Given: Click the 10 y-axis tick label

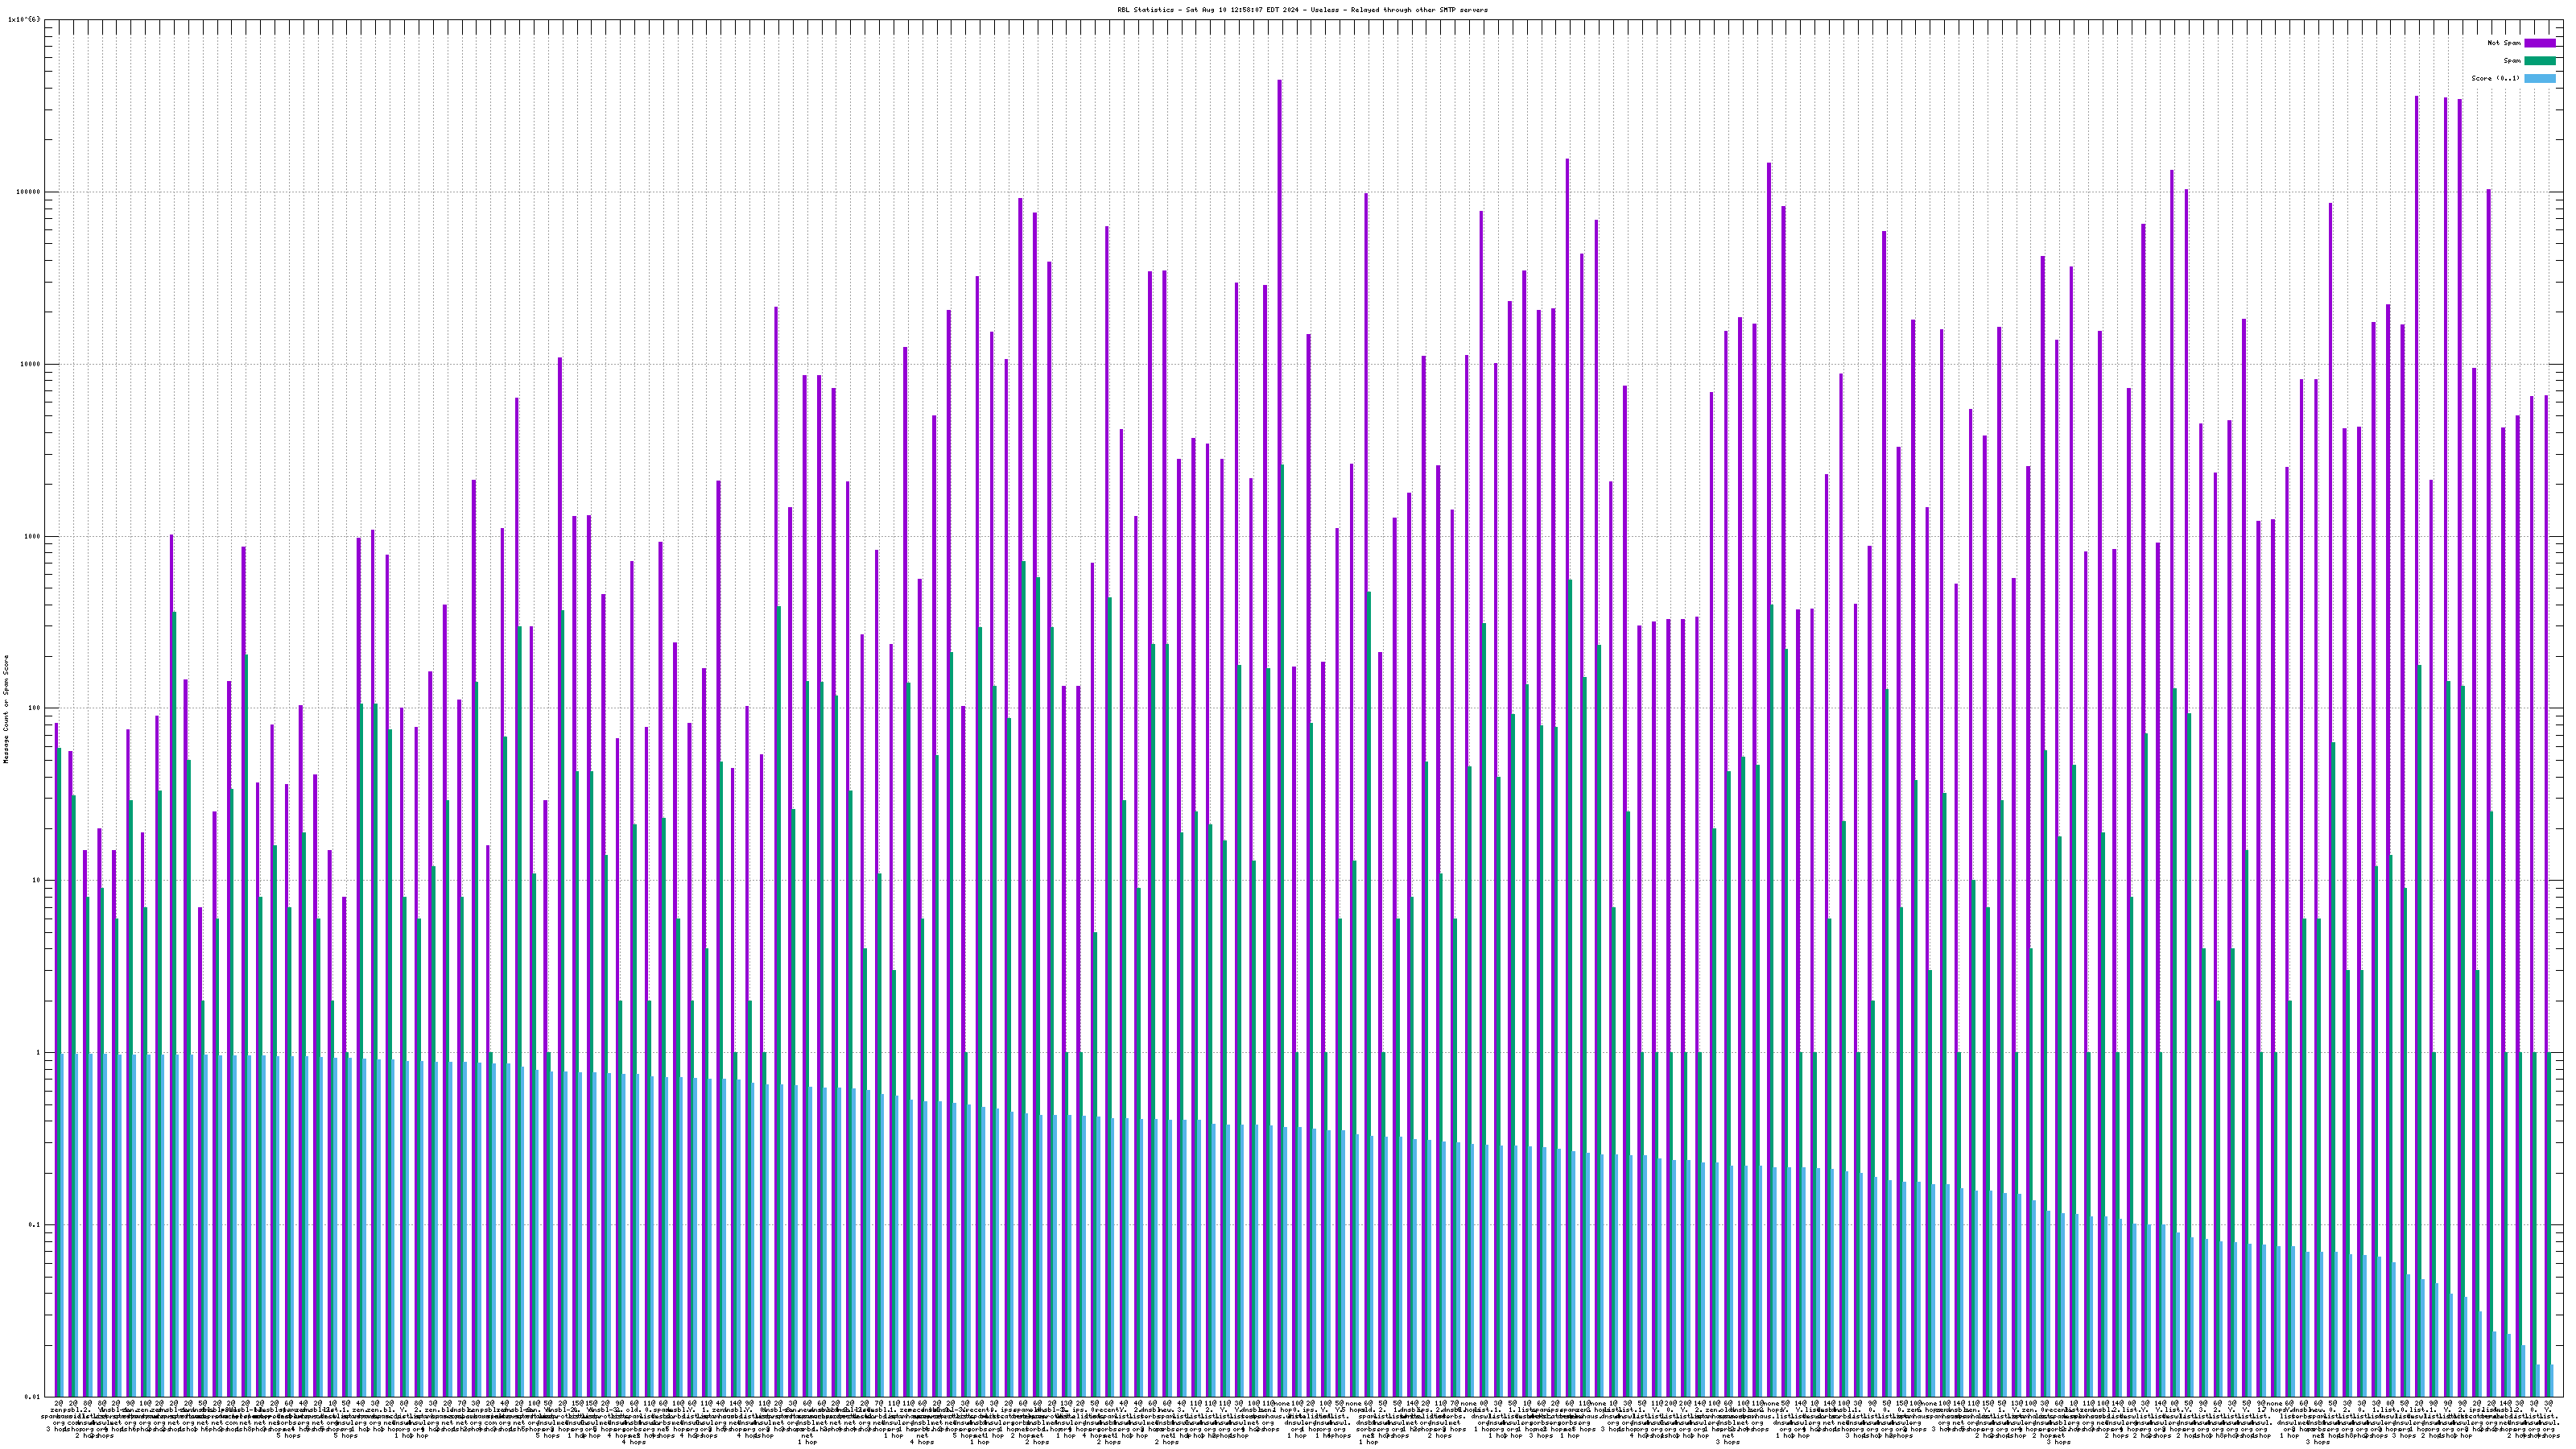Looking at the screenshot, I should 38,880.
